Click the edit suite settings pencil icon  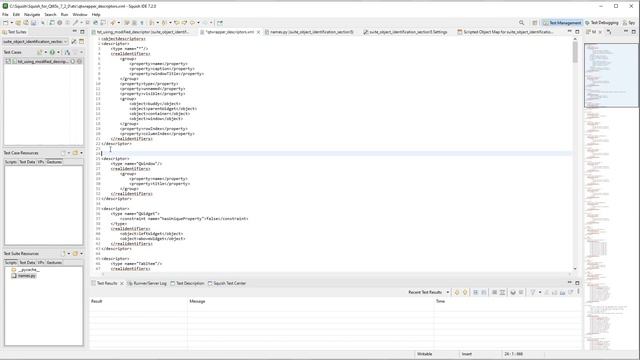pos(74,41)
